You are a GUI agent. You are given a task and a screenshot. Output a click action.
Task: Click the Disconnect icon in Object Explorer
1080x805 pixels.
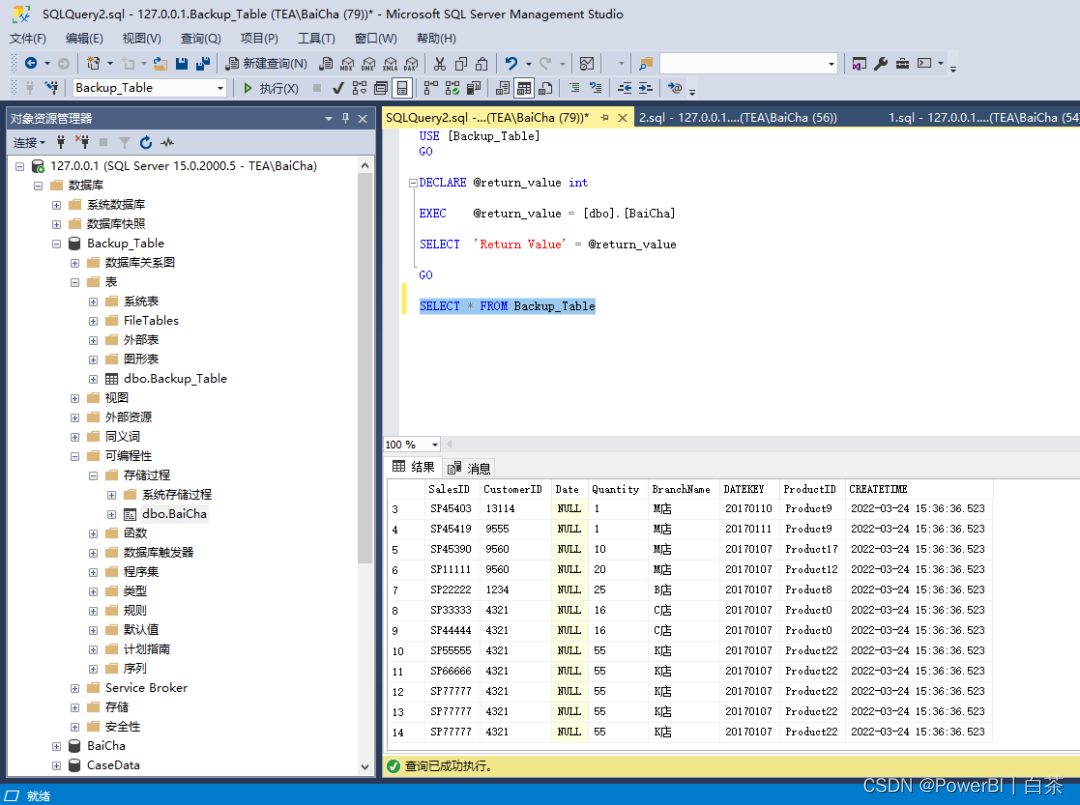82,143
